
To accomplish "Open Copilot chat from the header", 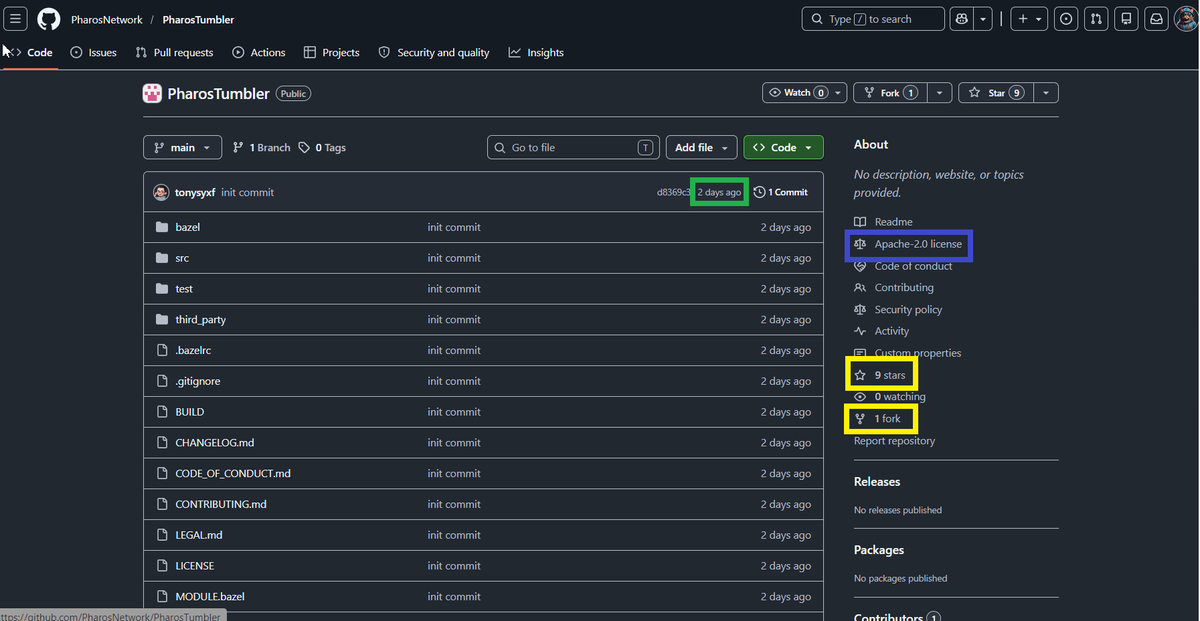I will tap(962, 19).
